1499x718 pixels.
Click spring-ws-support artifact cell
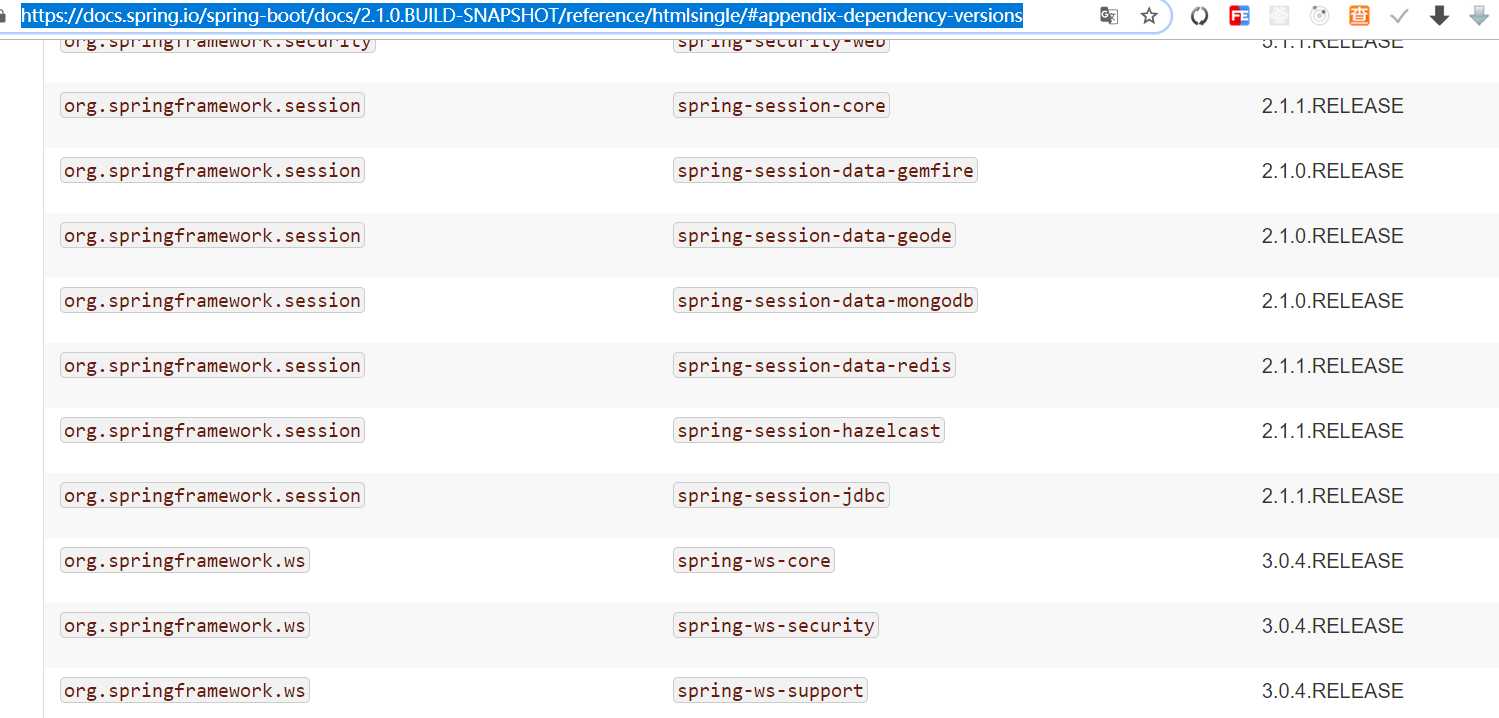(x=770, y=691)
